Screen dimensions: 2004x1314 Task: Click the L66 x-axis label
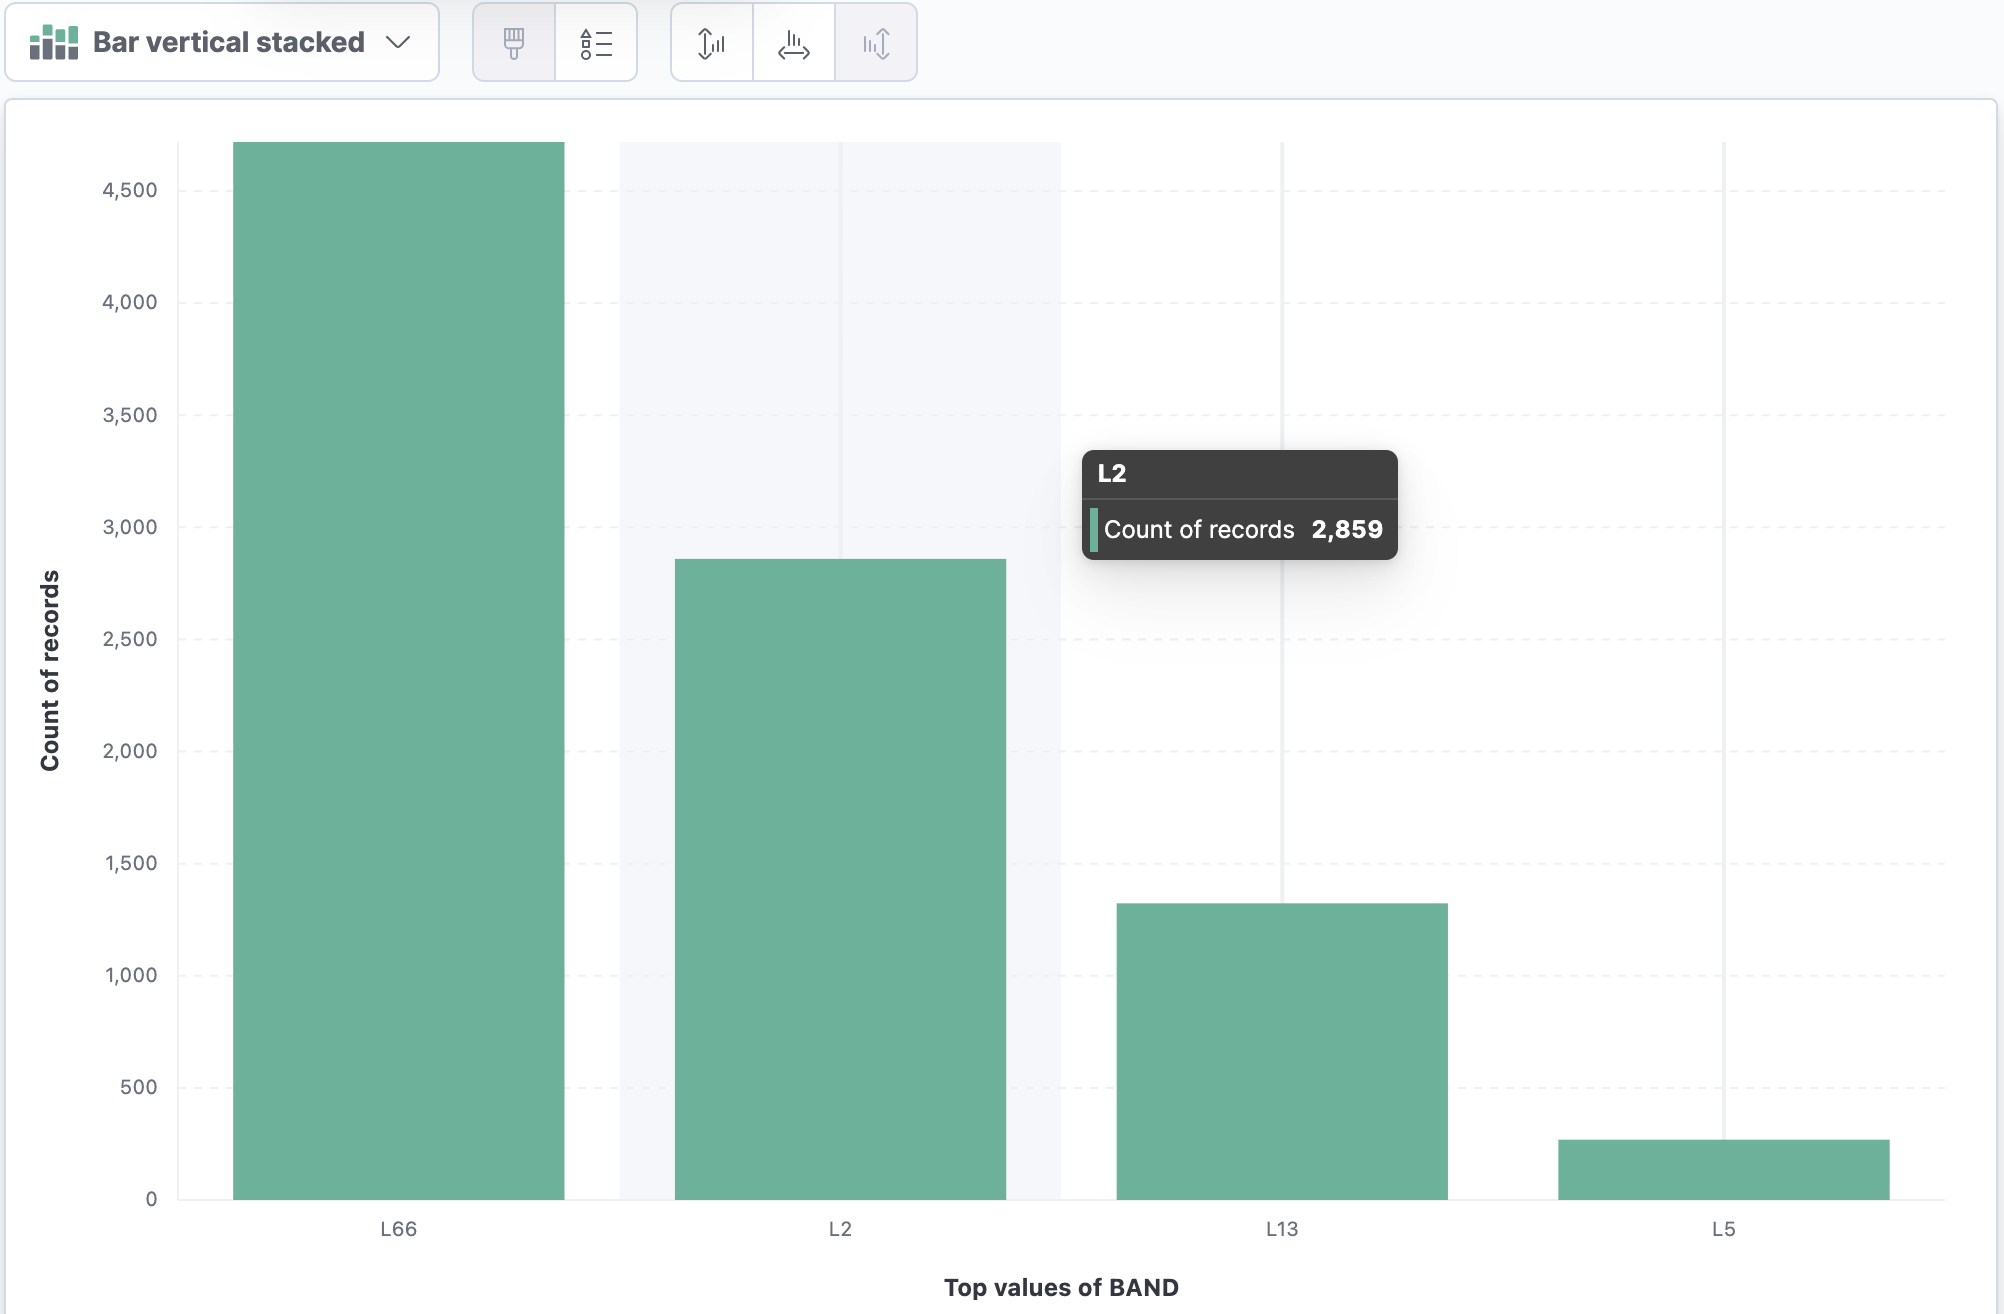398,1229
